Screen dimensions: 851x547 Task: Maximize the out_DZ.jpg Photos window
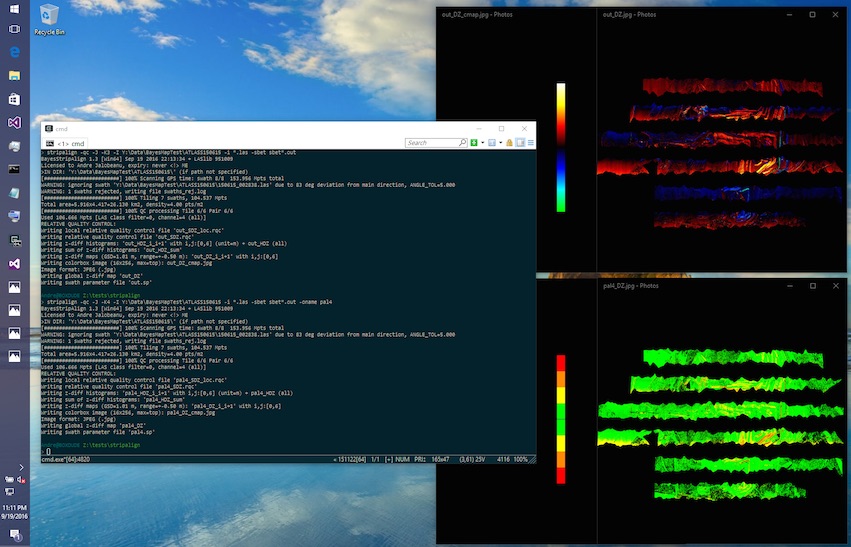812,15
